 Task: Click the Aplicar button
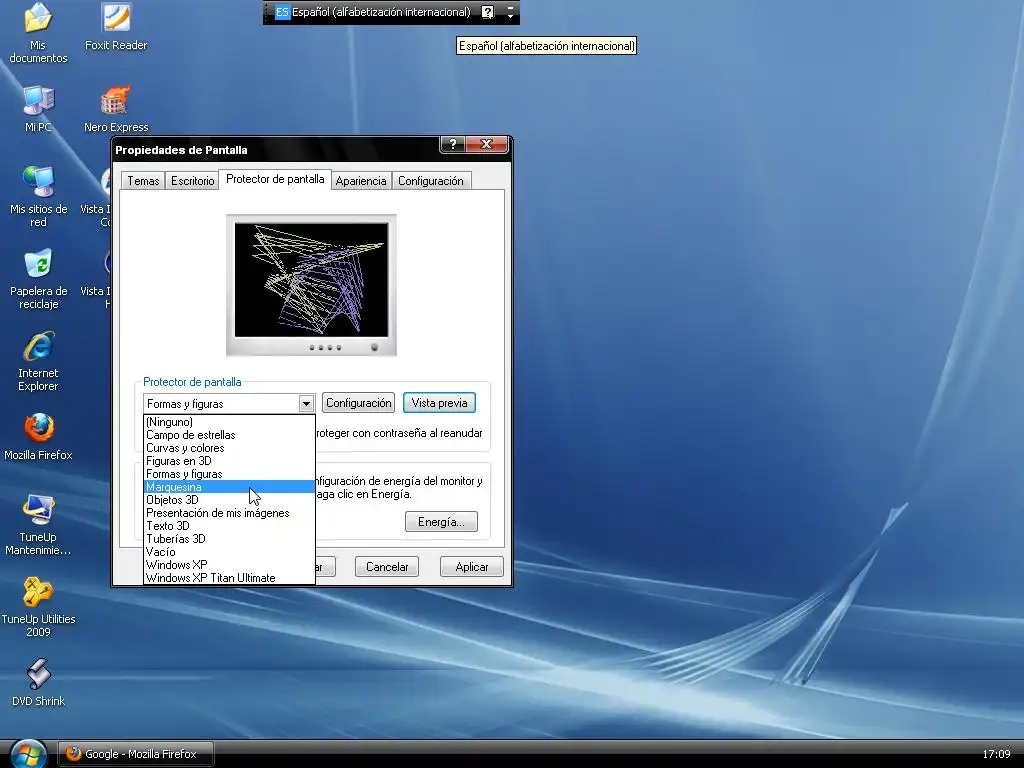tap(472, 567)
